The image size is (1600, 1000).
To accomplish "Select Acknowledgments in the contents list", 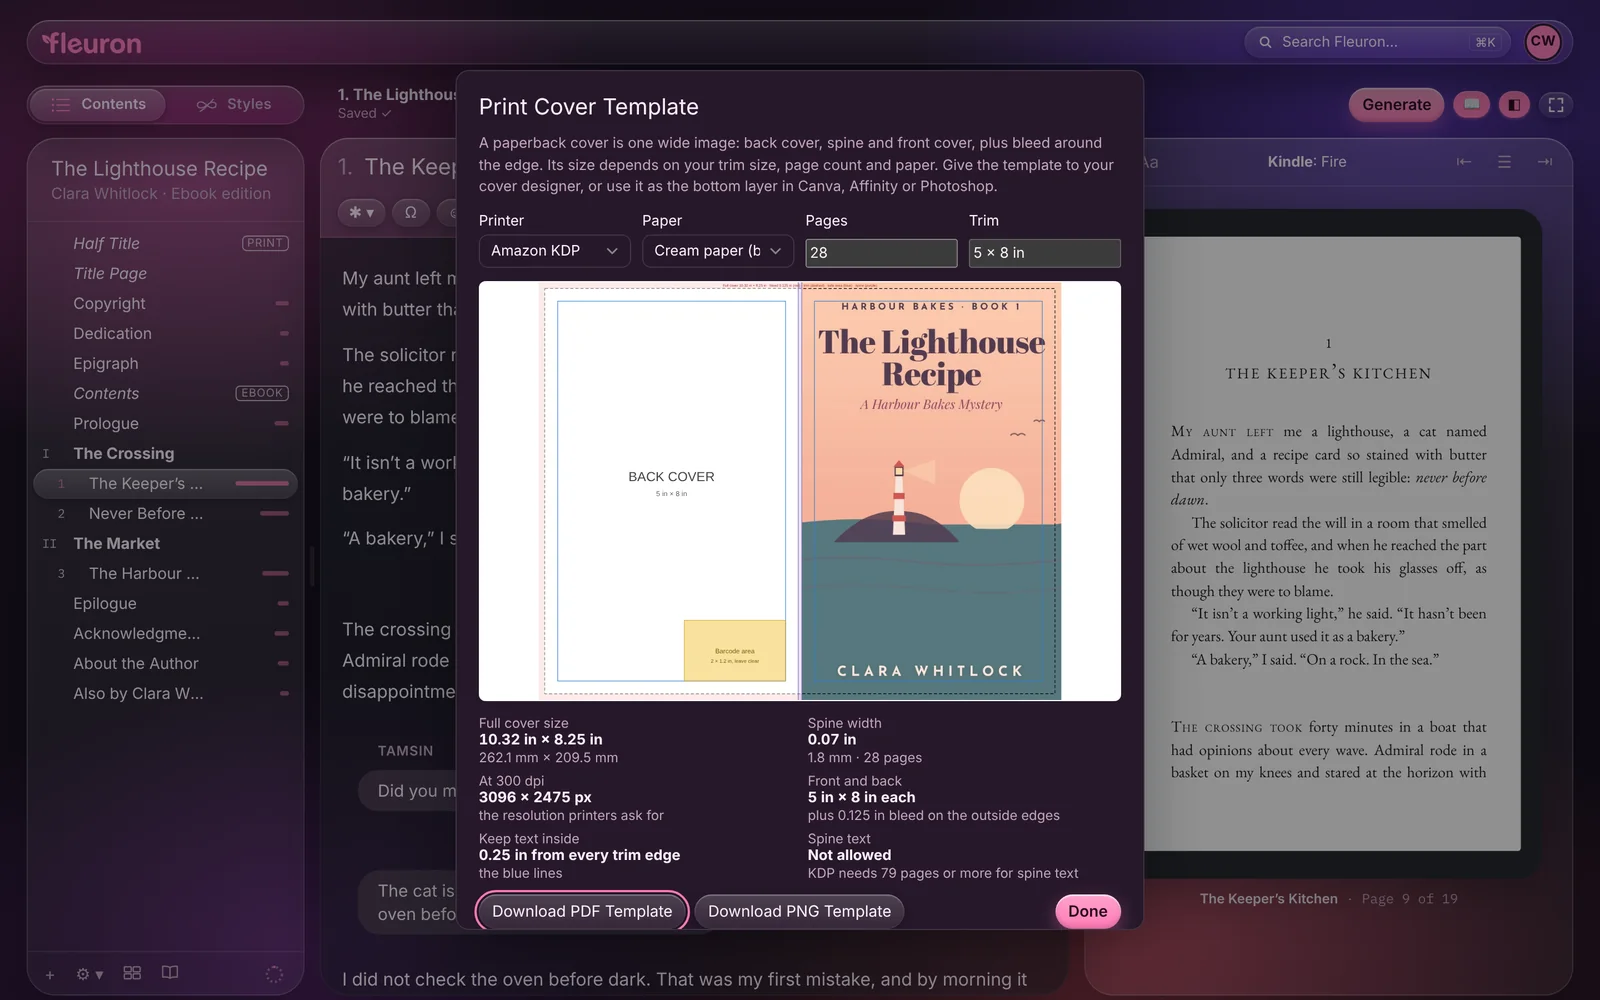I will point(166,633).
